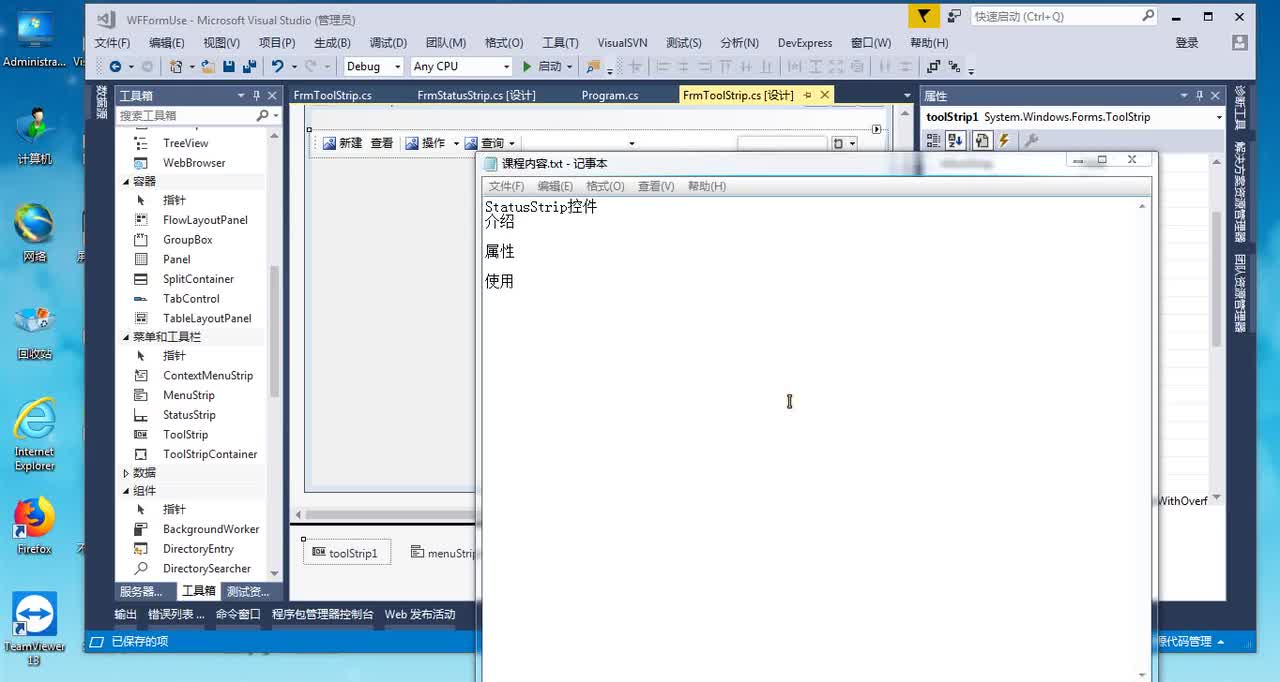Screen dimensions: 1280x682
Task: Click the 登录 sign-in link
Action: pyautogui.click(x=1187, y=43)
